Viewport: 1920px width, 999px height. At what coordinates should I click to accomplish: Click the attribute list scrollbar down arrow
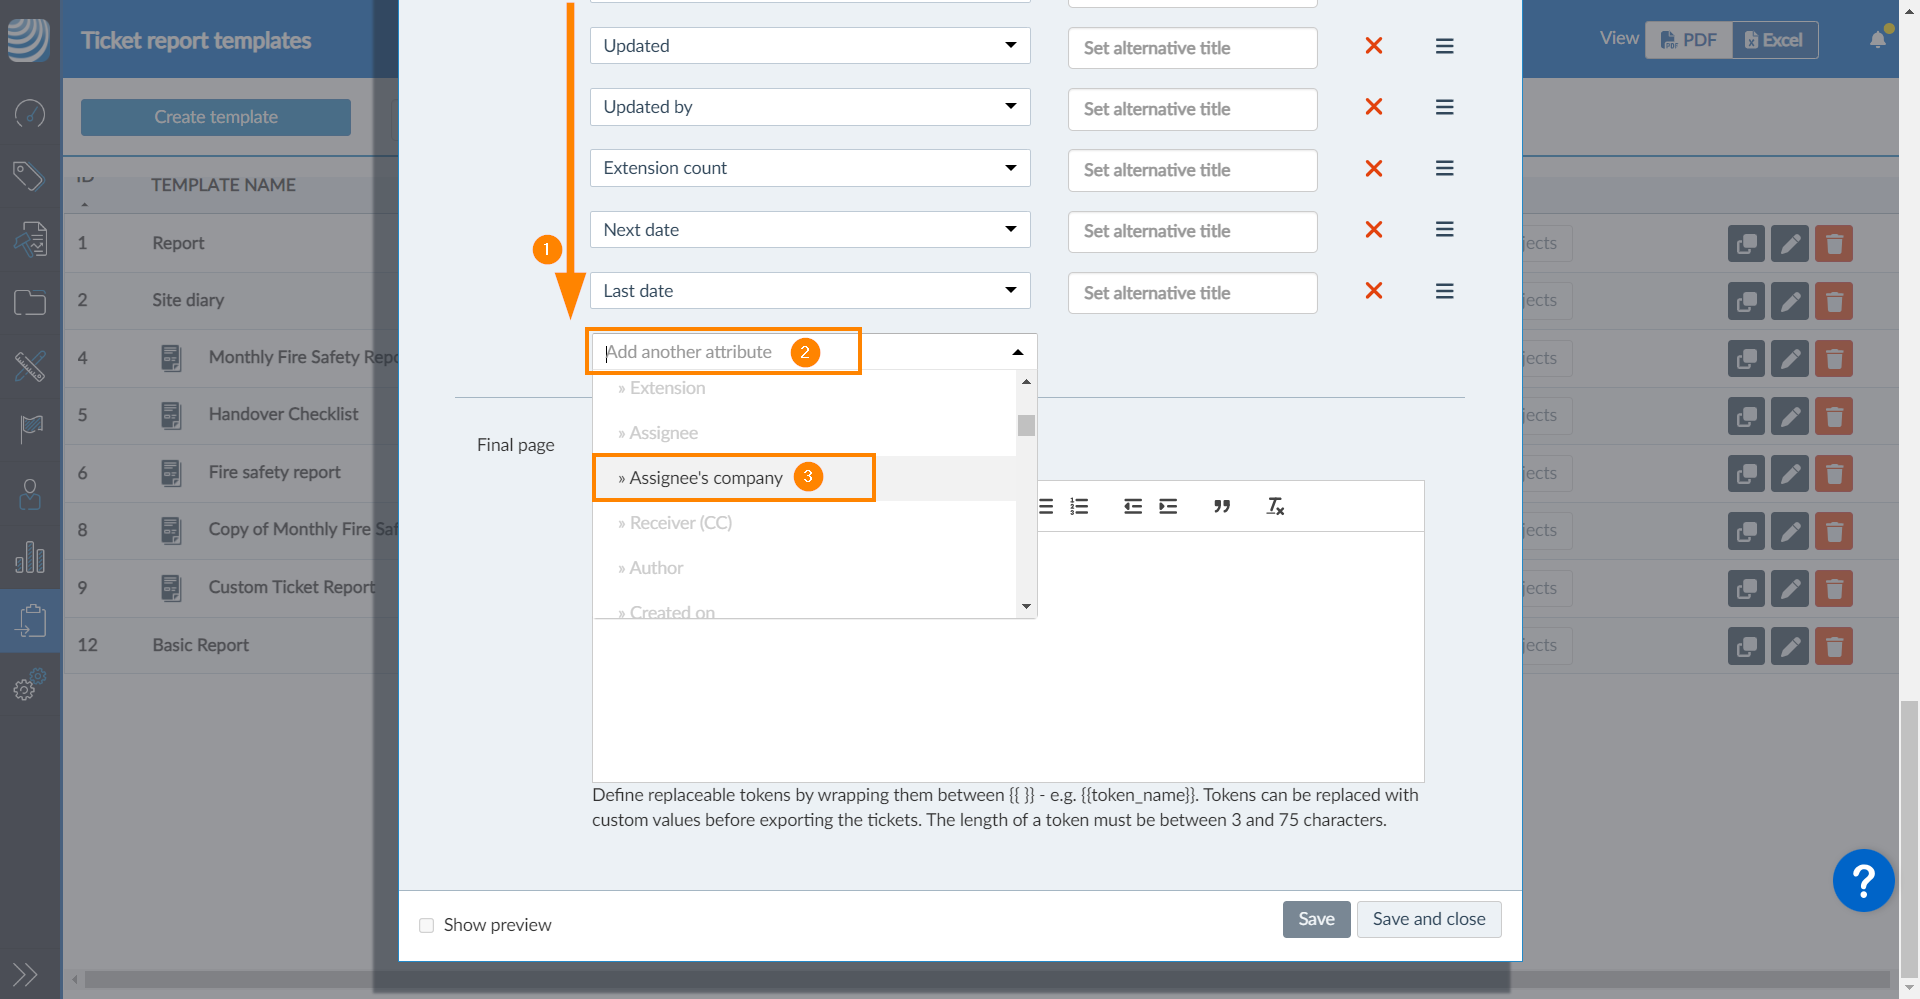click(1026, 607)
